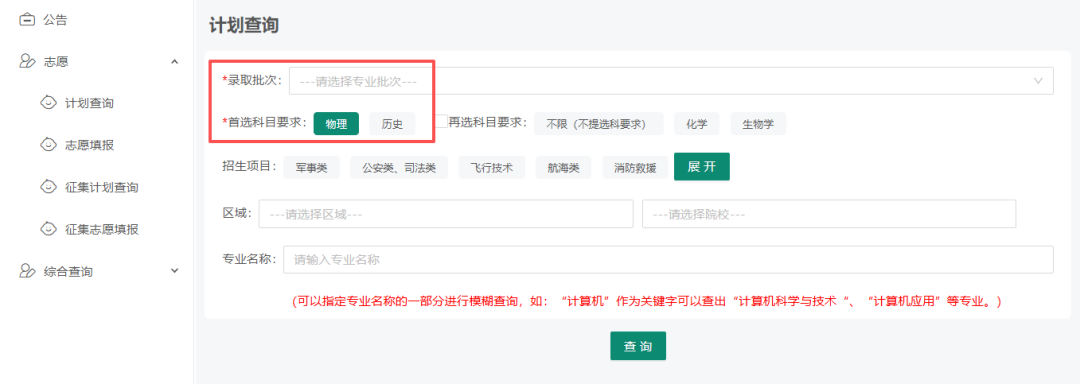
Task: Expand the 综合查询 menu chevron
Action: pos(174,271)
